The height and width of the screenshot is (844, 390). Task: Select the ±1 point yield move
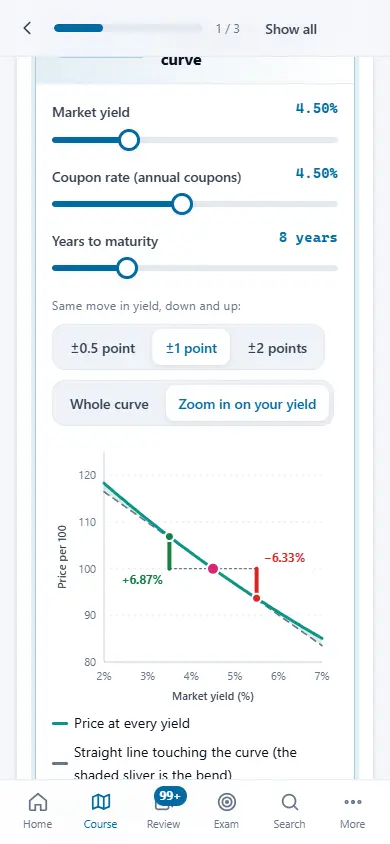point(192,348)
